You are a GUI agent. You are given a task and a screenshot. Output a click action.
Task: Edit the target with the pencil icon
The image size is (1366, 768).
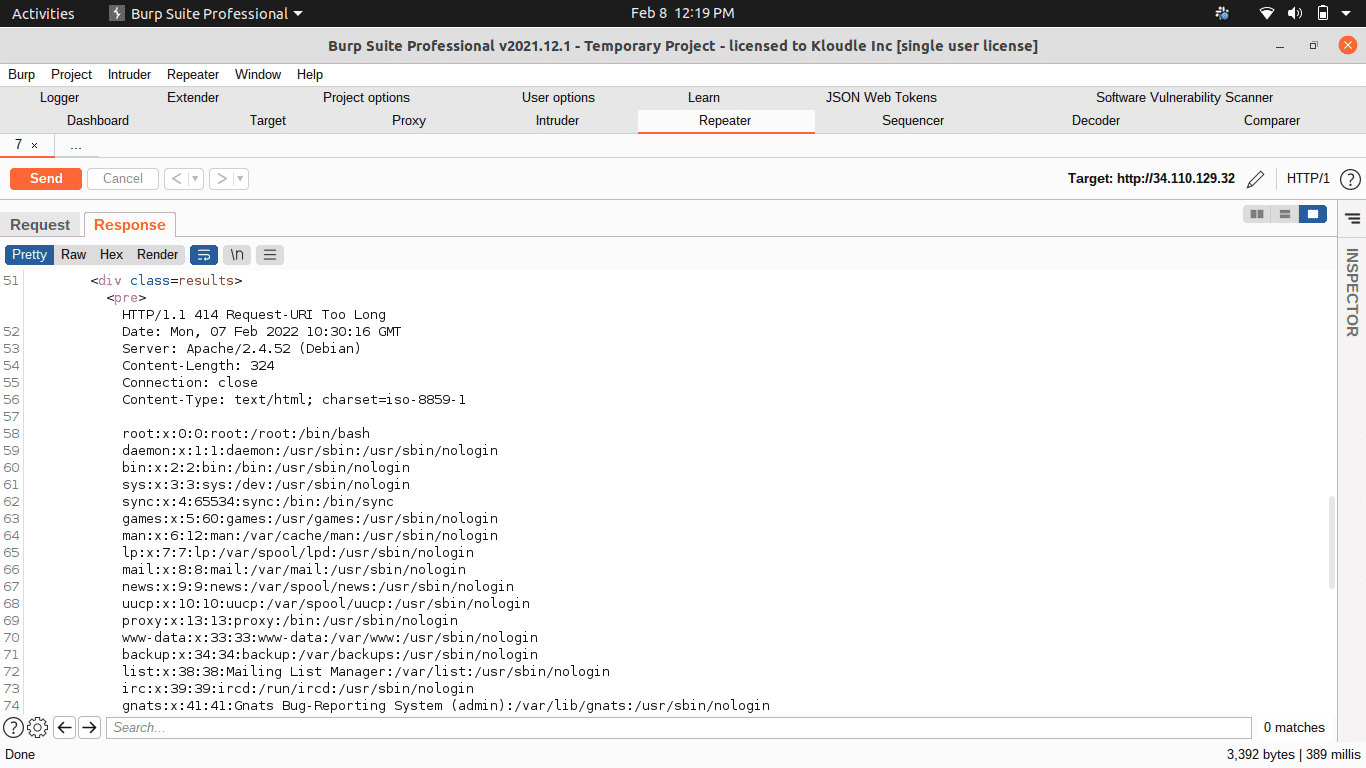1256,179
